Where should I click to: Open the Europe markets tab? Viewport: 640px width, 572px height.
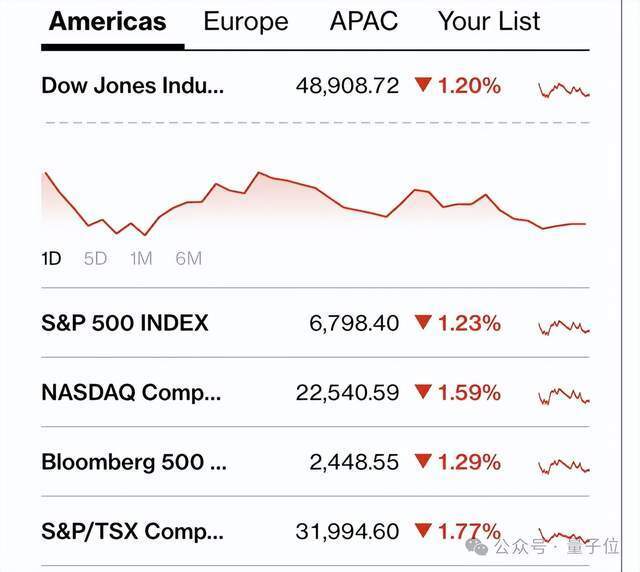pyautogui.click(x=246, y=21)
